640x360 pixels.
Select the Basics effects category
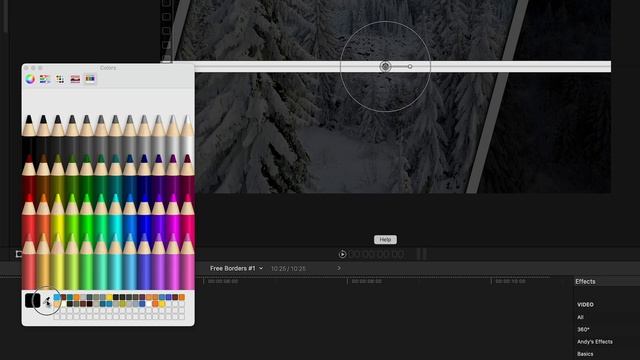(585, 354)
